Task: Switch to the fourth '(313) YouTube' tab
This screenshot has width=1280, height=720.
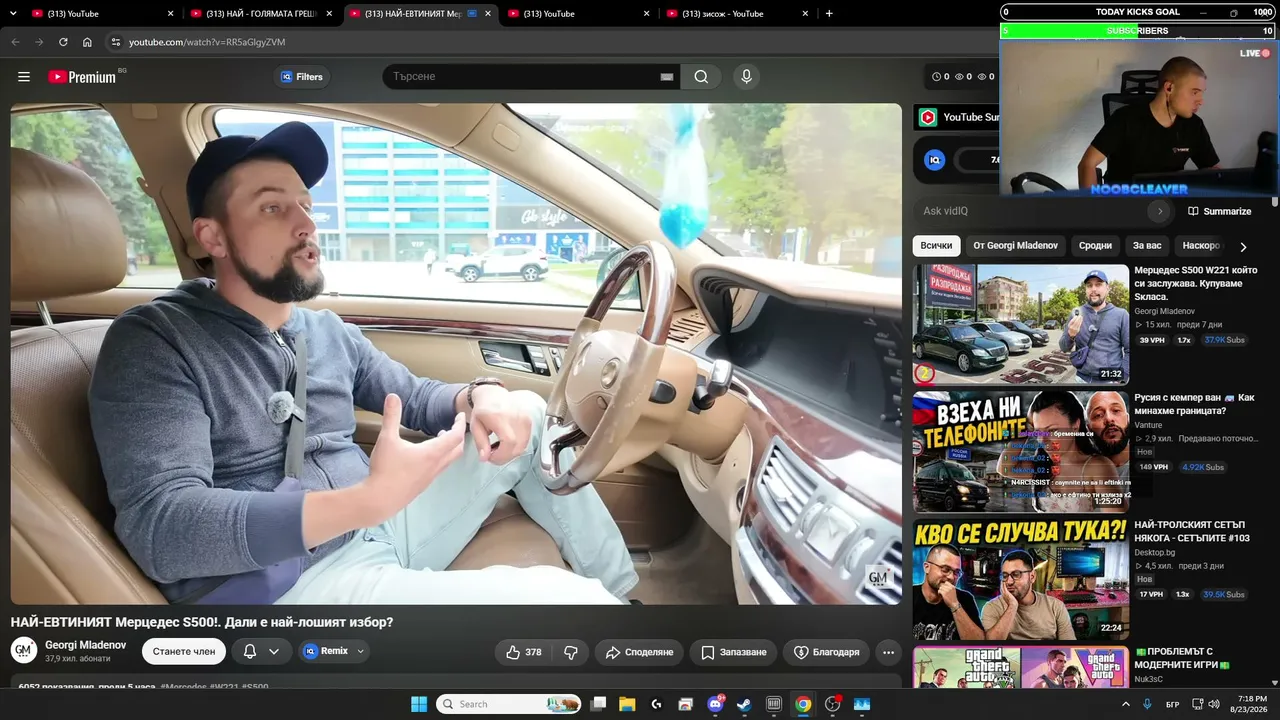Action: 578,14
